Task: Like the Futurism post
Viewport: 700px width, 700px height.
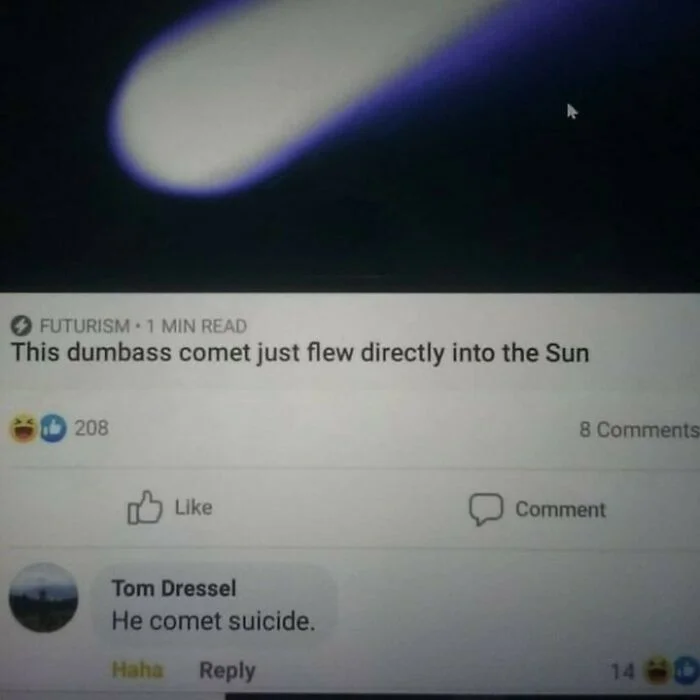Action: tap(170, 508)
